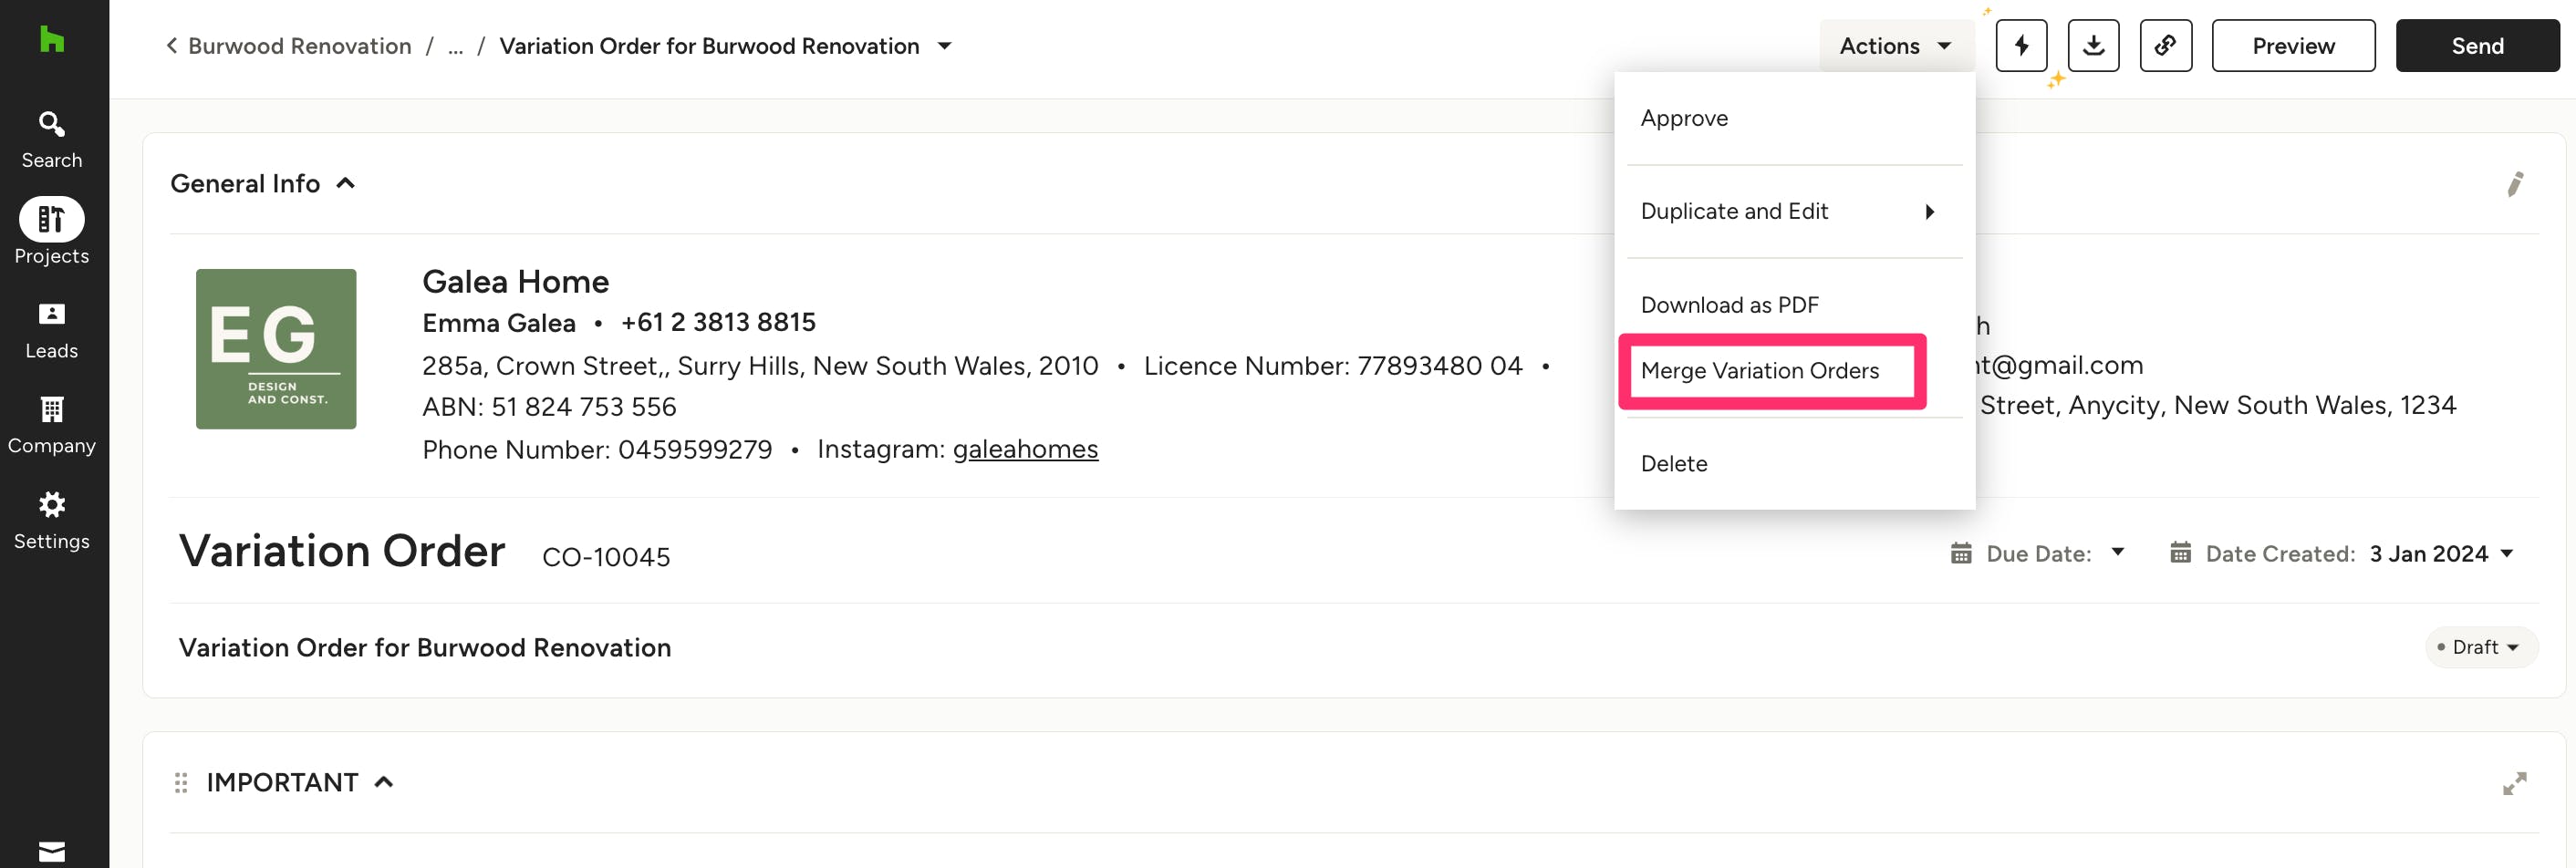Open the galeahomes Instagram link
Viewport: 2576px width, 868px height.
pos(1025,450)
